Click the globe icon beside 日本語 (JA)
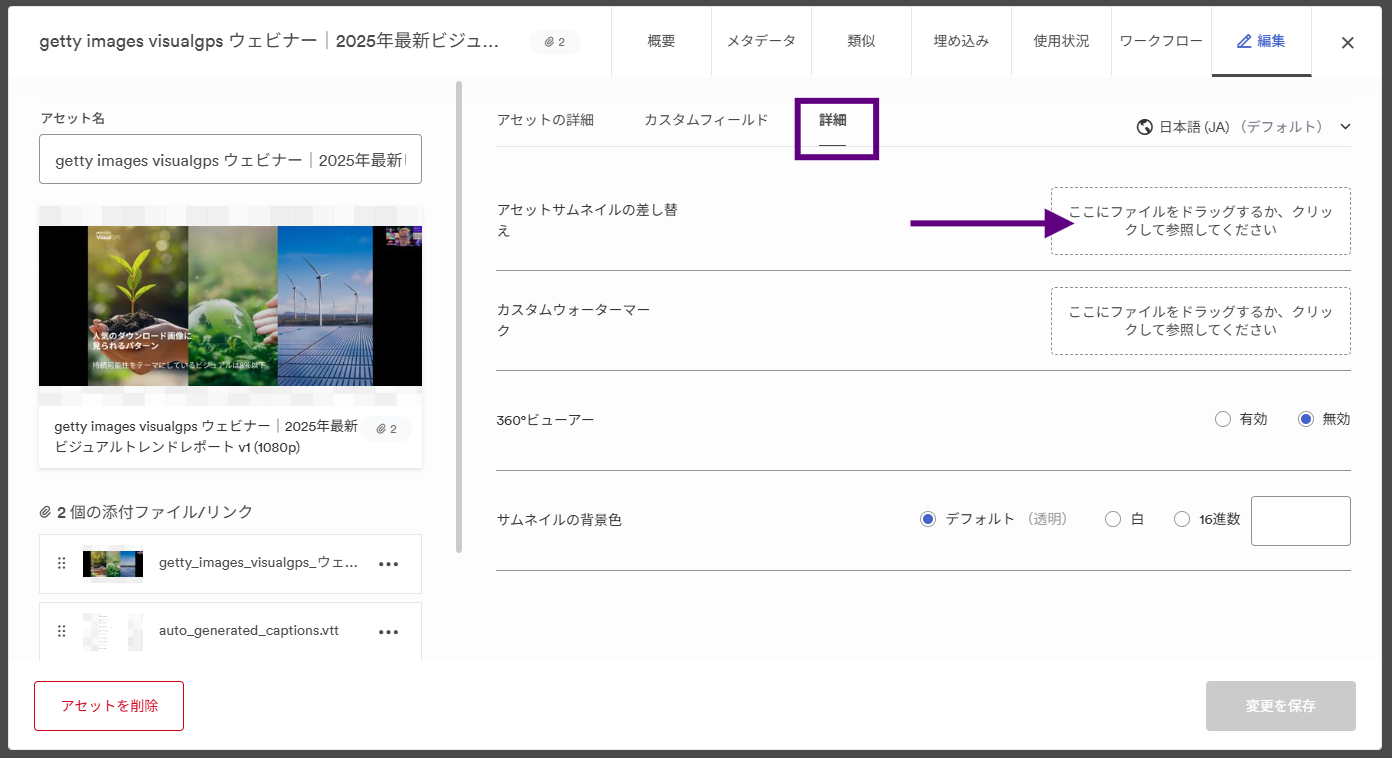Screen dimensions: 1392x758 [1145, 127]
